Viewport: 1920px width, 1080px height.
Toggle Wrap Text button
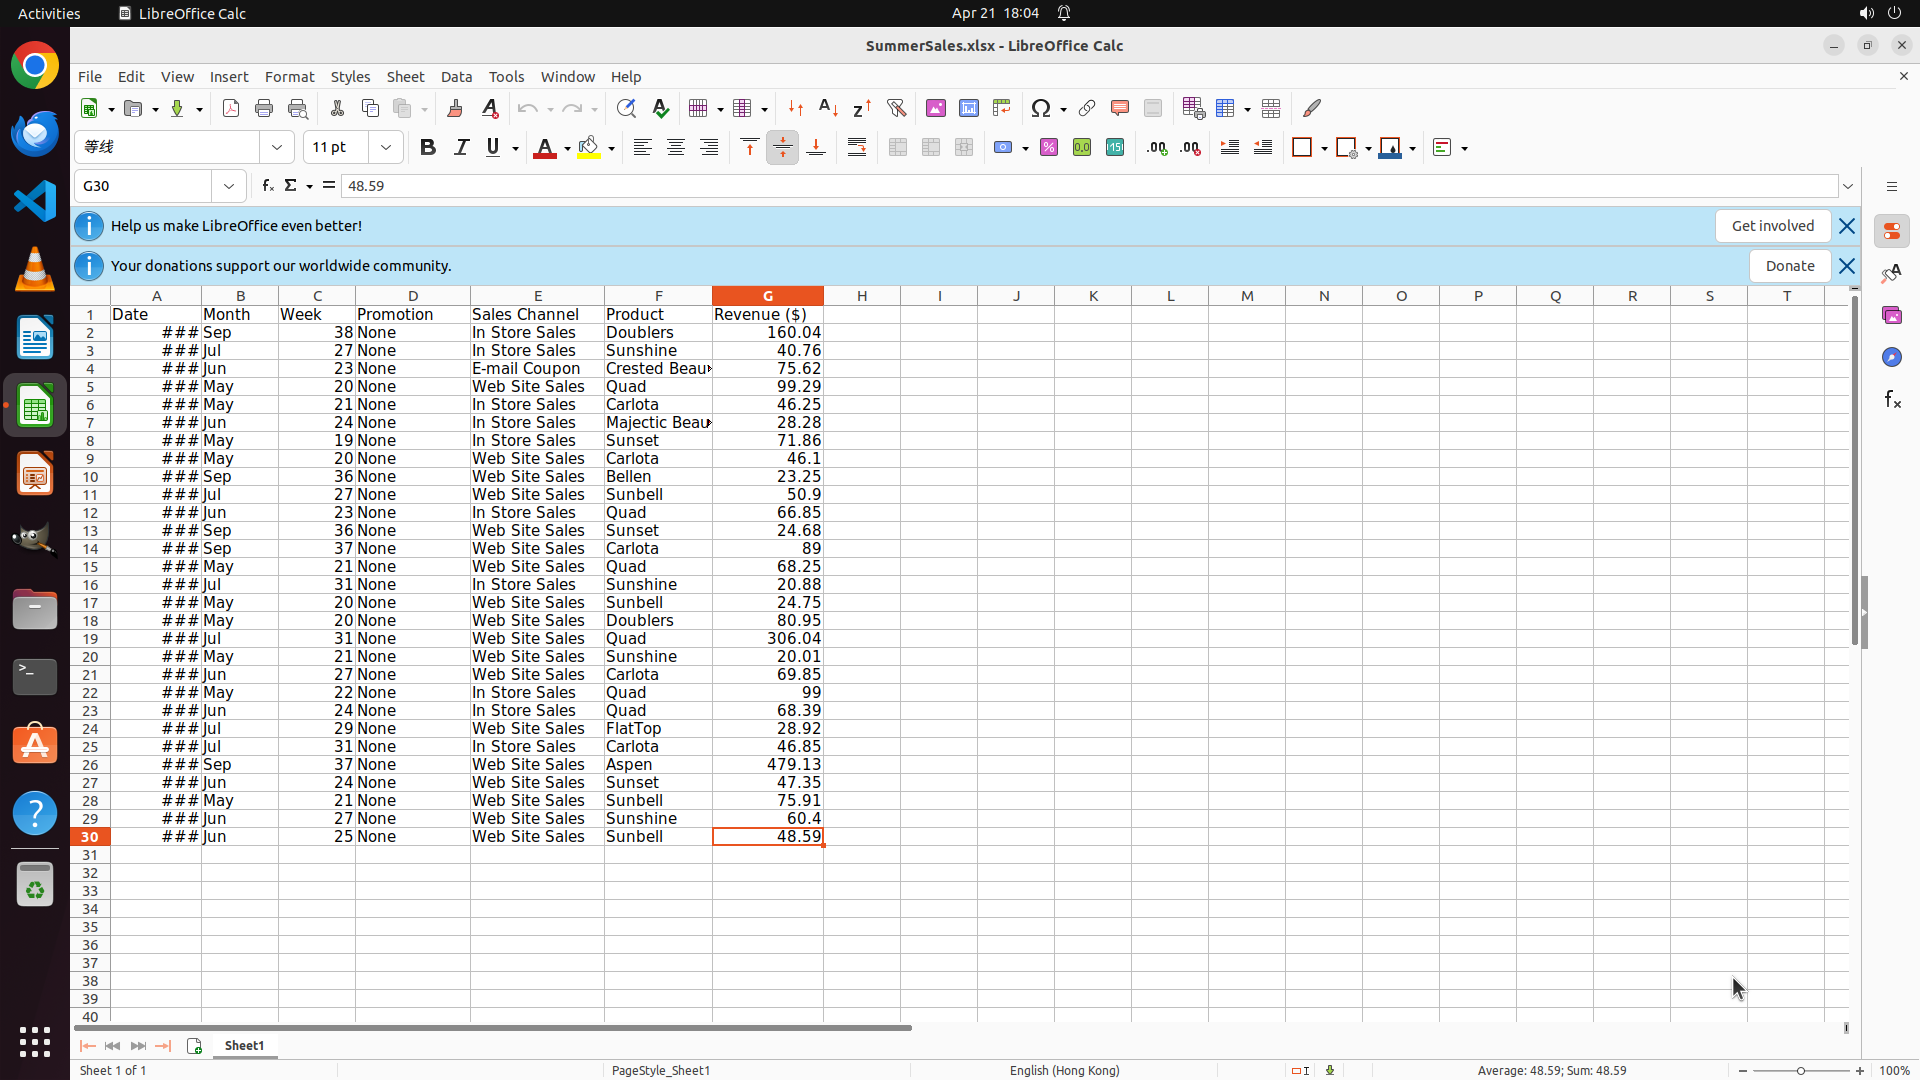857,148
